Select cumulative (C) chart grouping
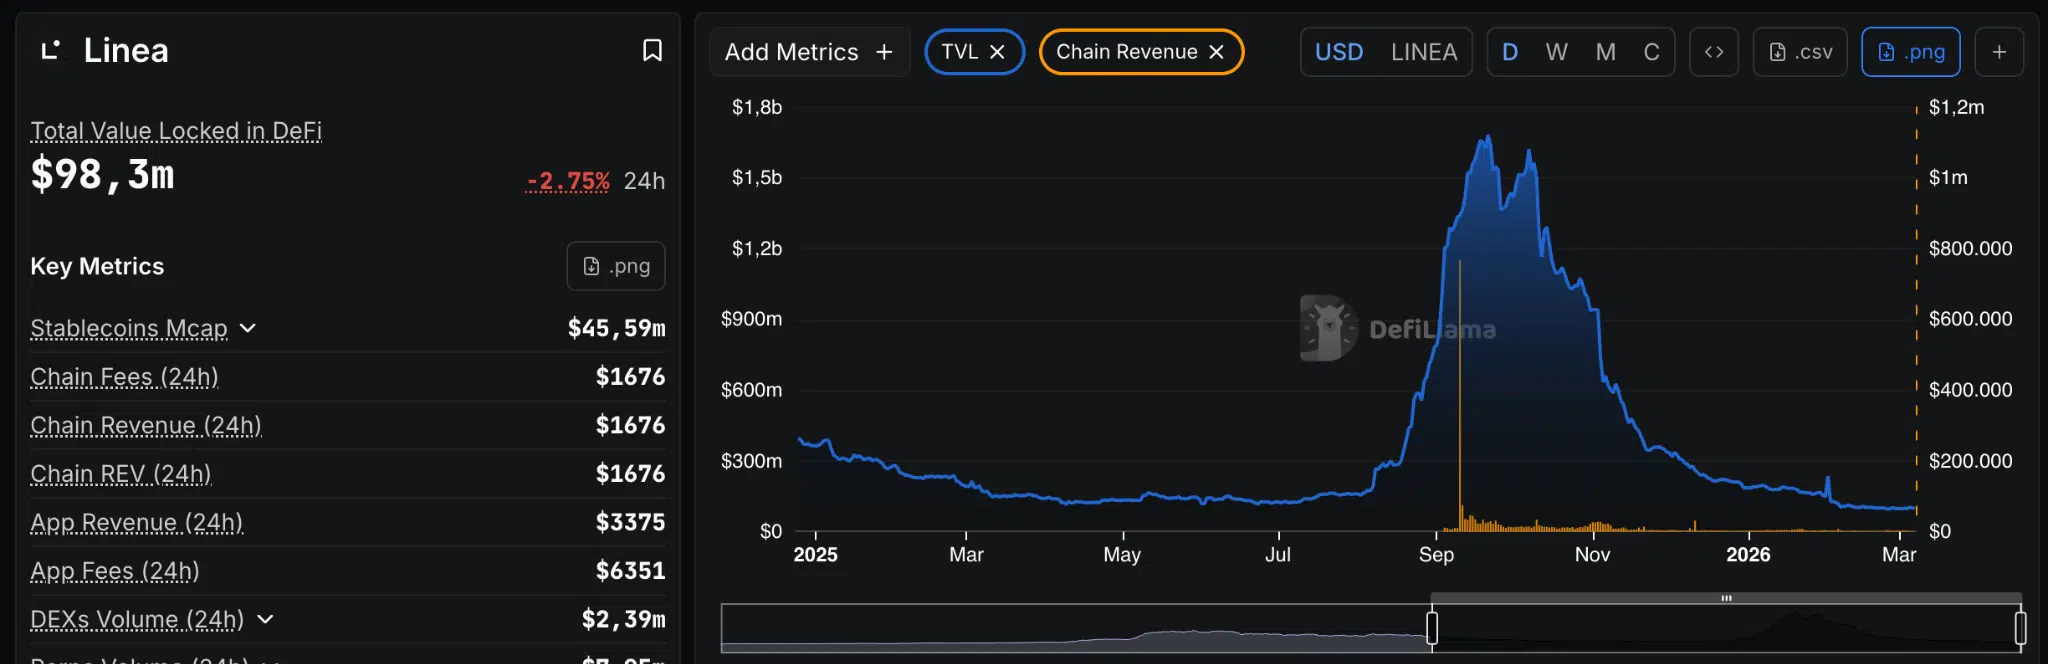This screenshot has width=2048, height=664. coord(1651,52)
